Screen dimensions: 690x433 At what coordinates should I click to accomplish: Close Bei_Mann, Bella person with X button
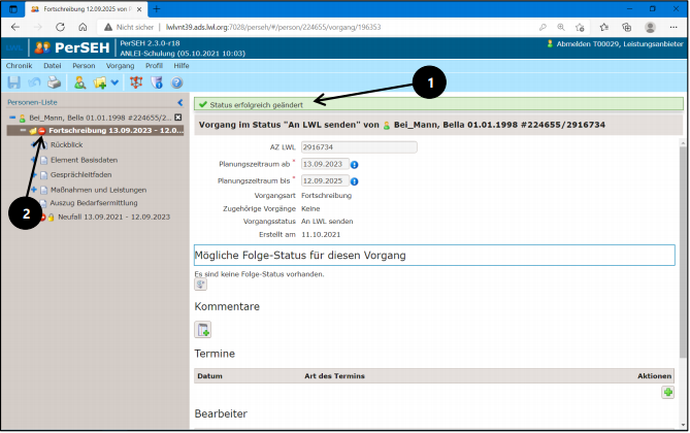pyautogui.click(x=178, y=118)
